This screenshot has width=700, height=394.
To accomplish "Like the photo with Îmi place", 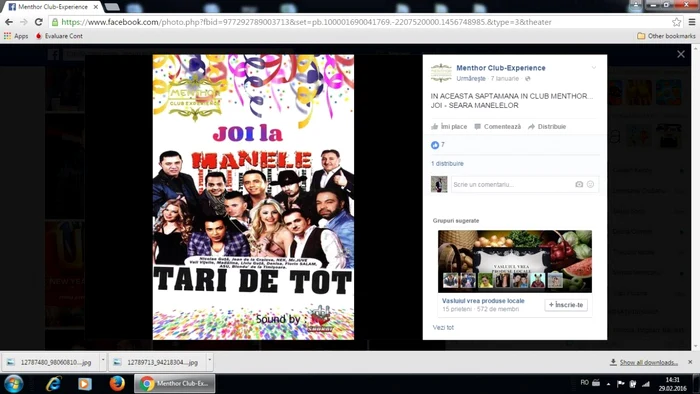I will tap(449, 127).
